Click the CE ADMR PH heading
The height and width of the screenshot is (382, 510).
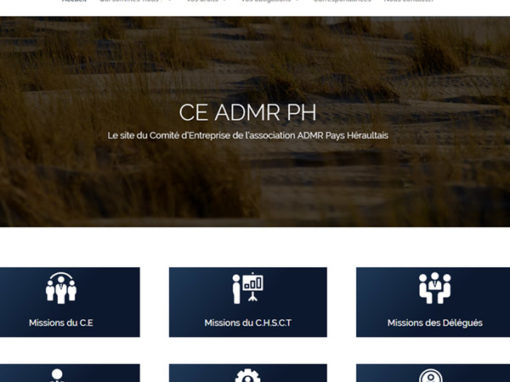click(248, 112)
